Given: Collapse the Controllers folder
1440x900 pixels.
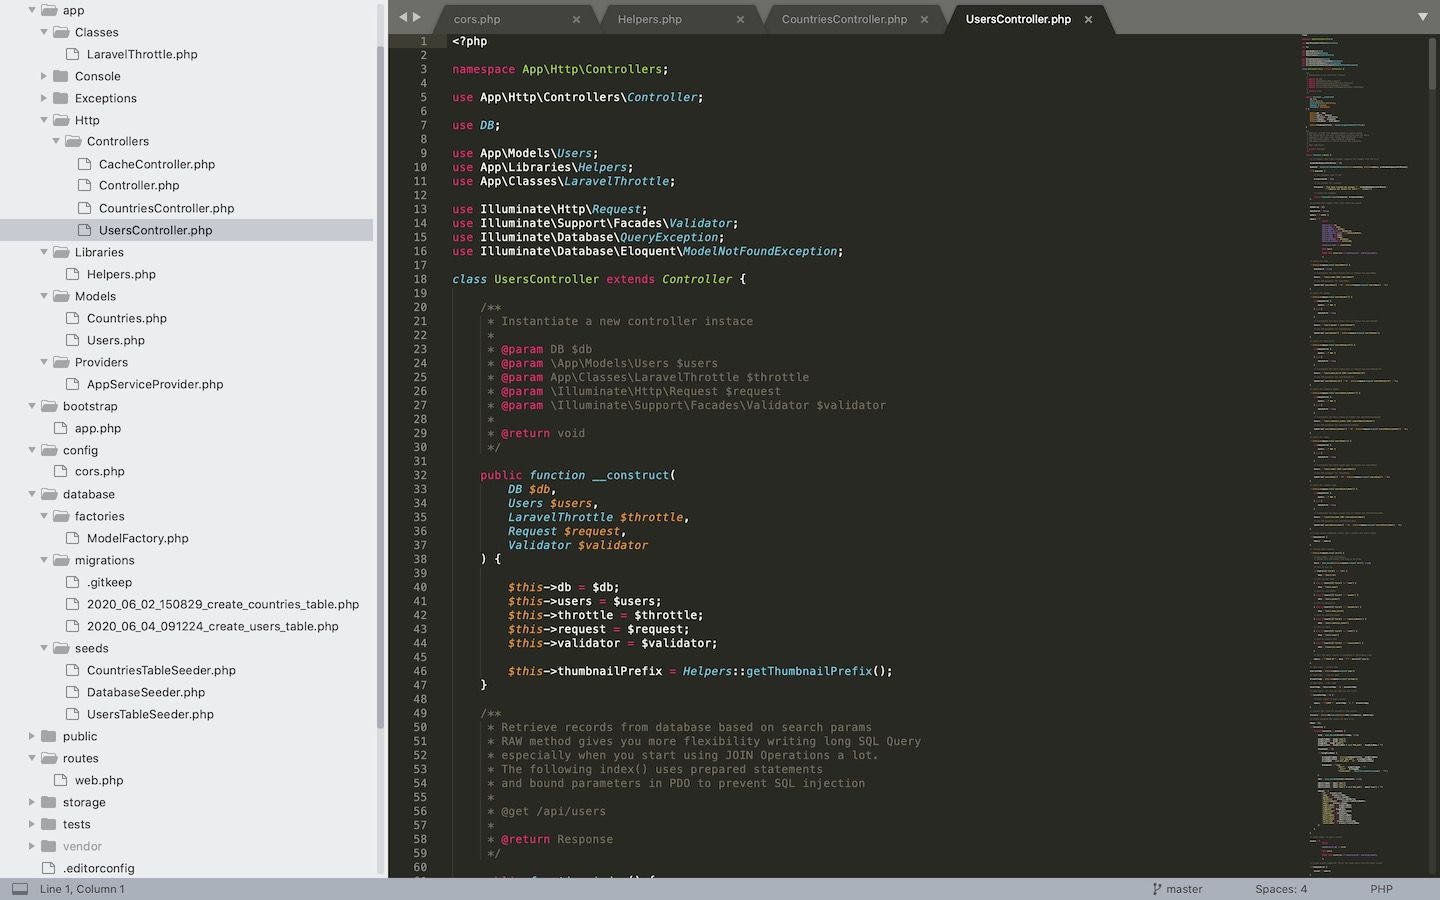Looking at the screenshot, I should click(56, 141).
